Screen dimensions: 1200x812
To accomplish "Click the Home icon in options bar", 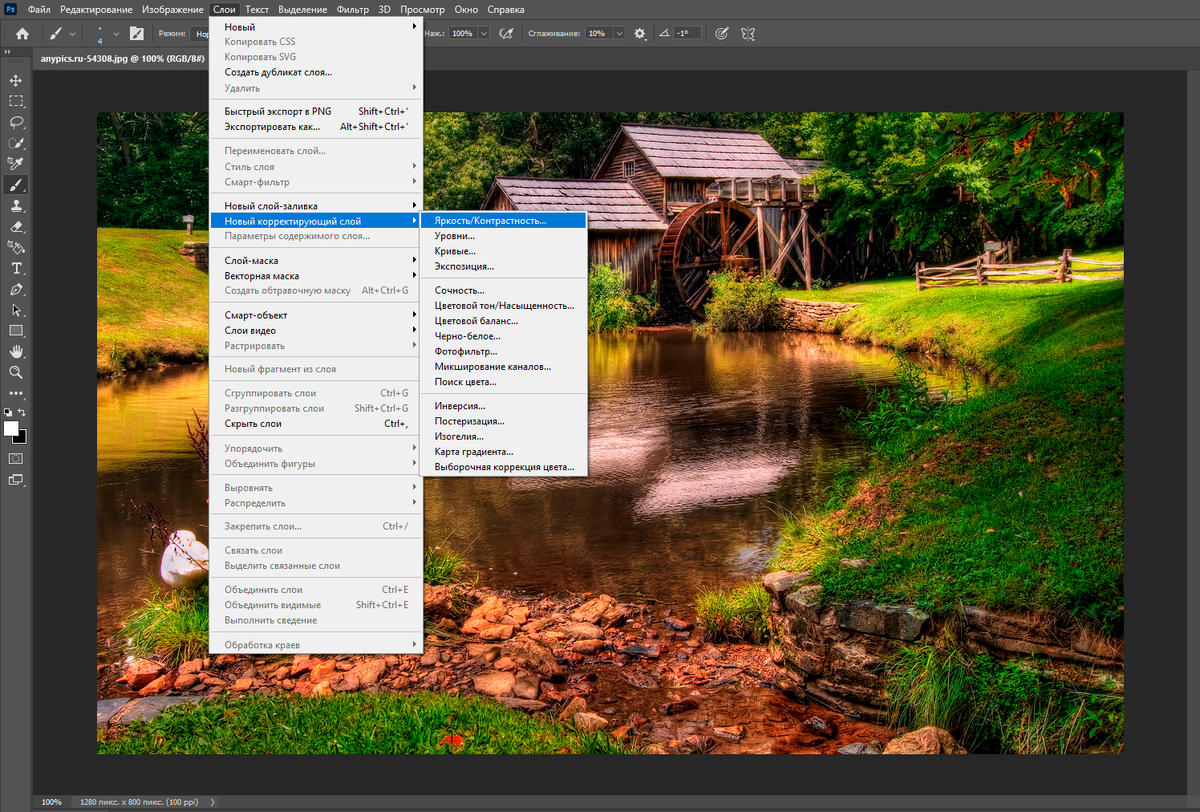I will [x=22, y=33].
